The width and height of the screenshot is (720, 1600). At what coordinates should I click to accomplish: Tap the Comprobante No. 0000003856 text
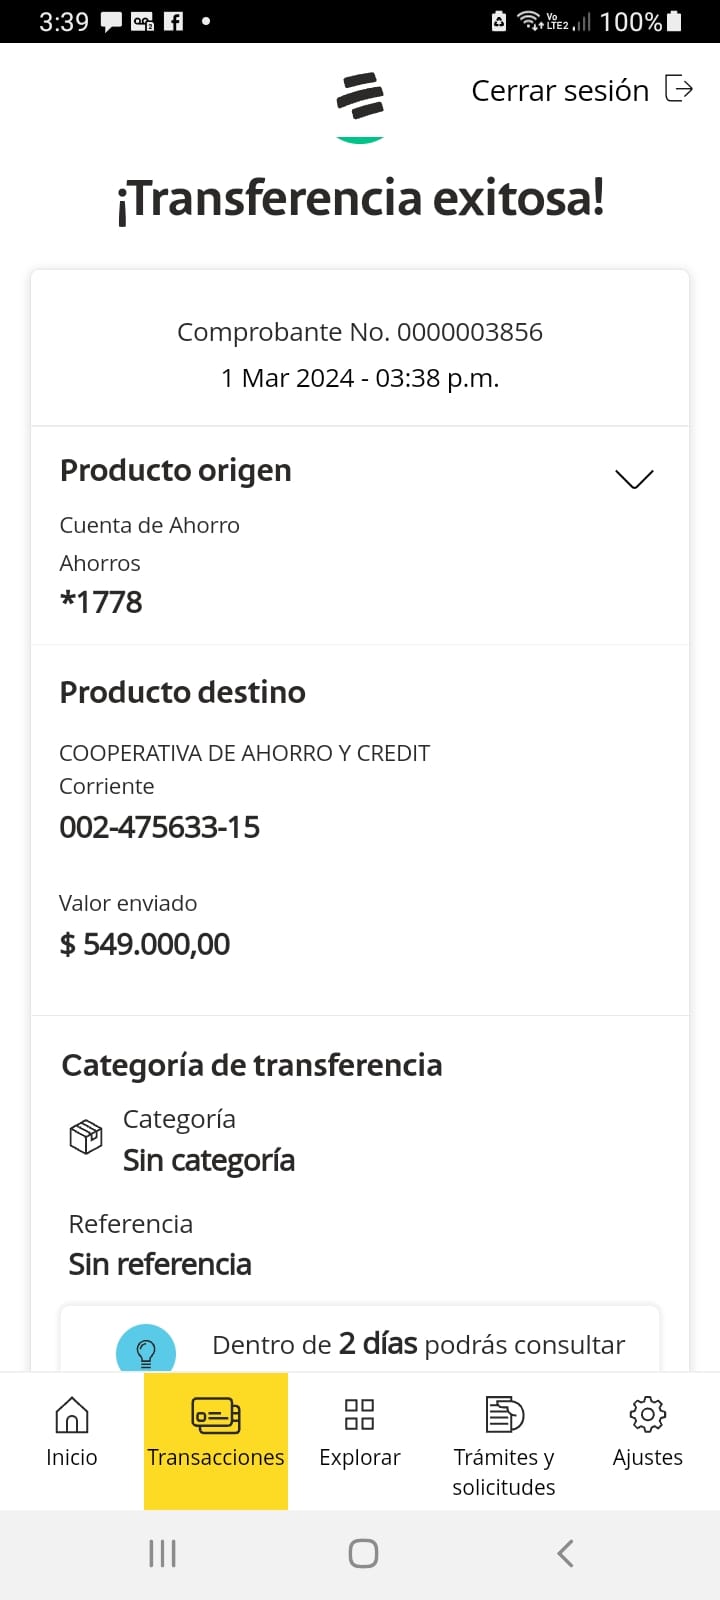click(360, 332)
